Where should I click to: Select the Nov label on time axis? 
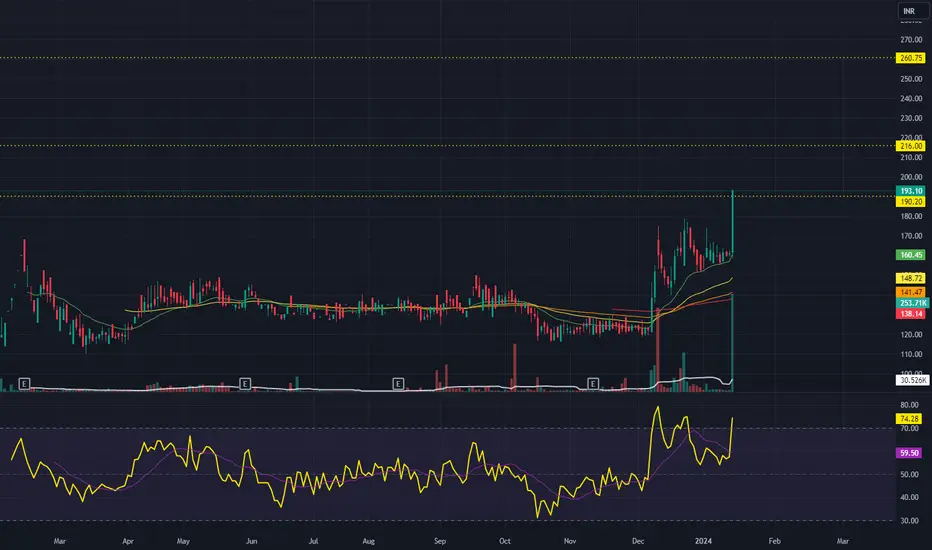(x=570, y=541)
